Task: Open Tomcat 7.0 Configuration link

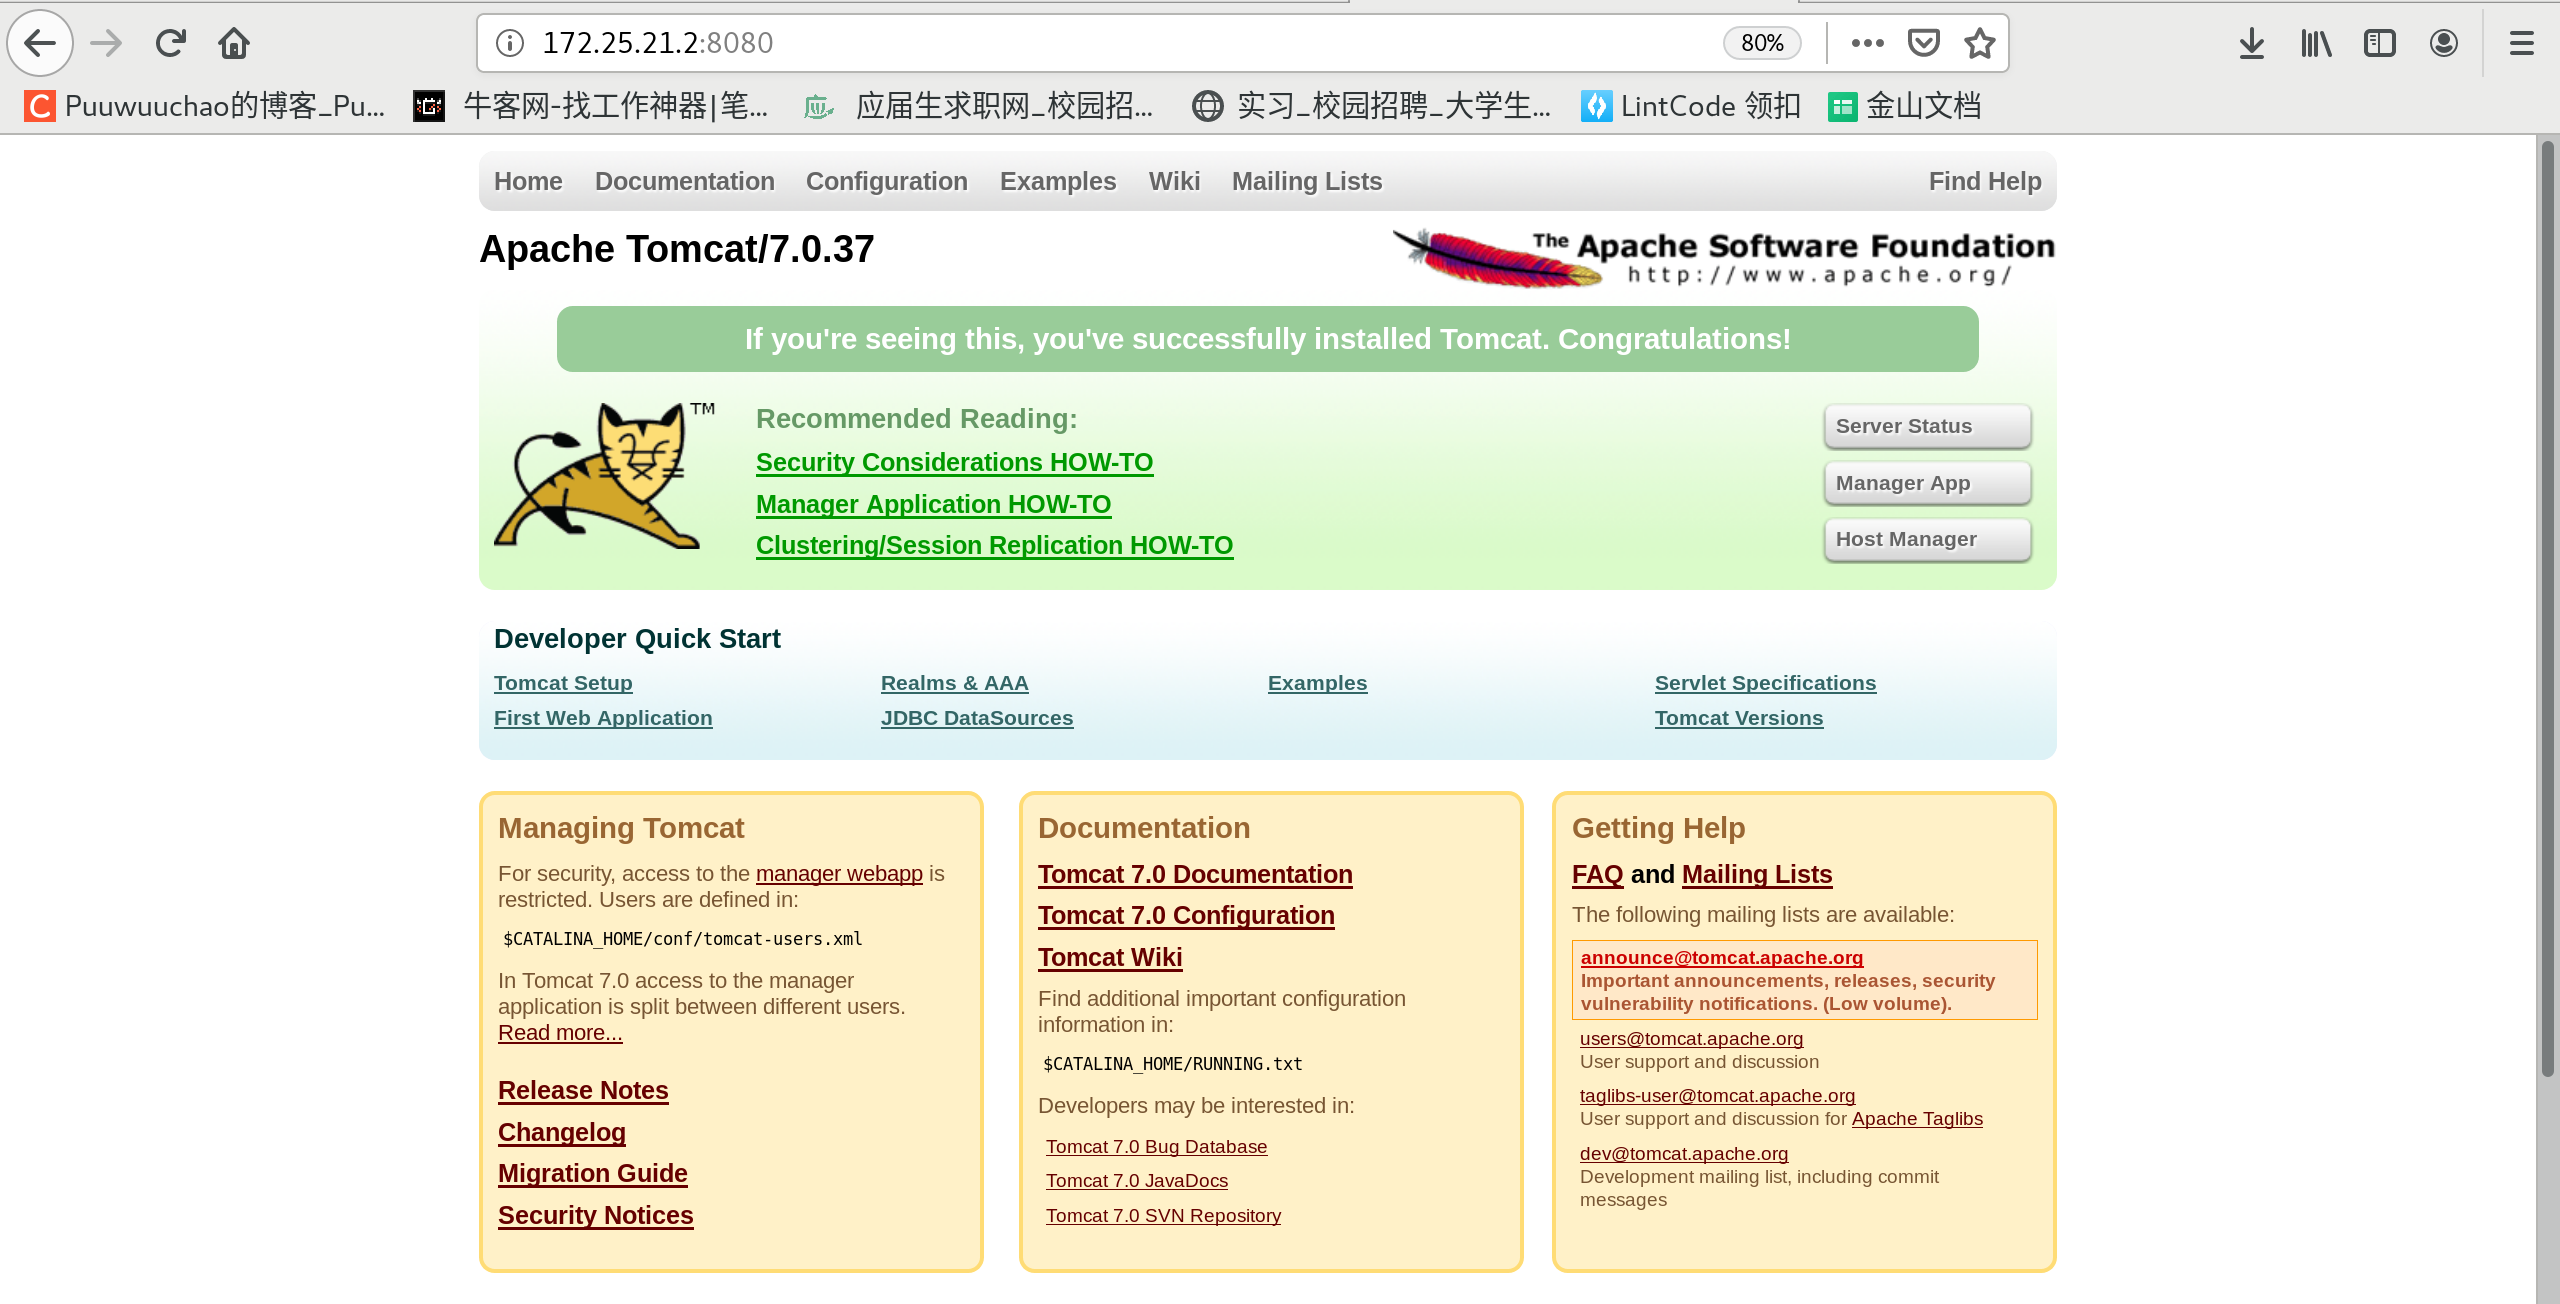Action: tap(1186, 915)
